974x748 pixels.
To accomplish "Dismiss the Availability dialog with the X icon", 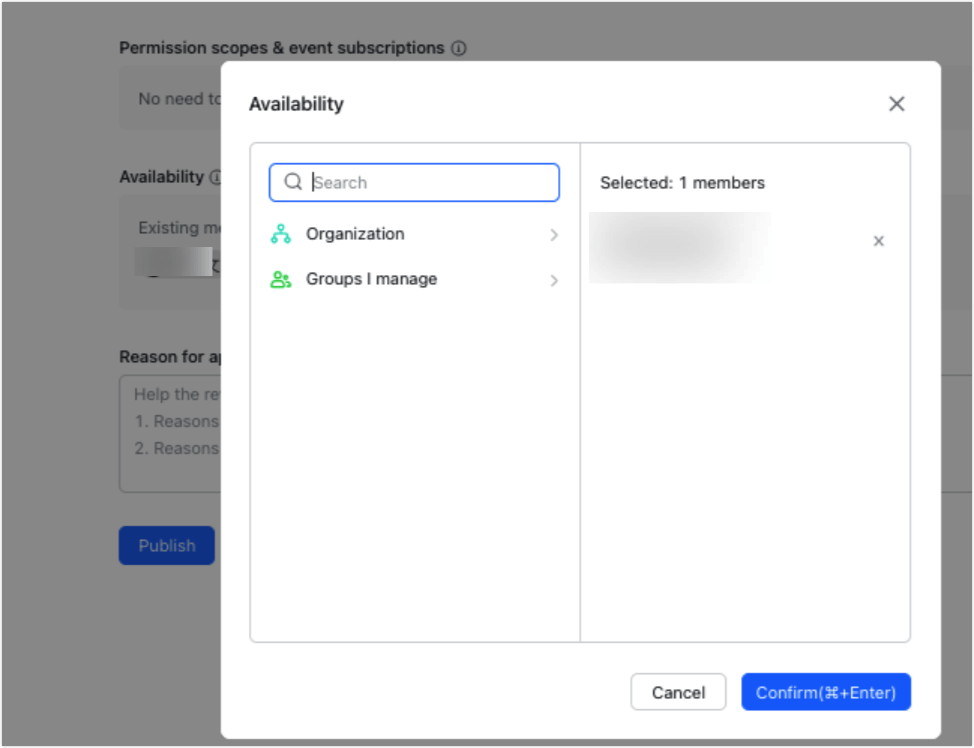I will [x=896, y=103].
